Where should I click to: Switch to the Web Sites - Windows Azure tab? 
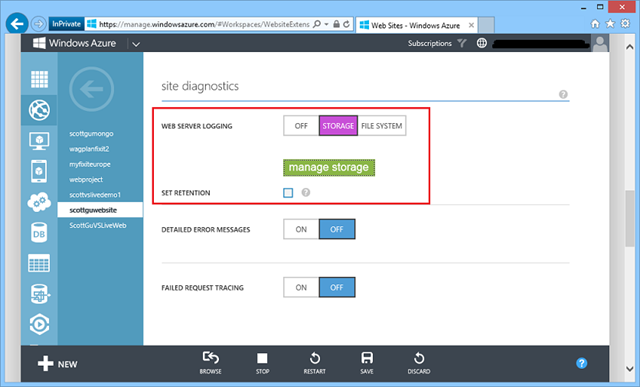tap(416, 25)
